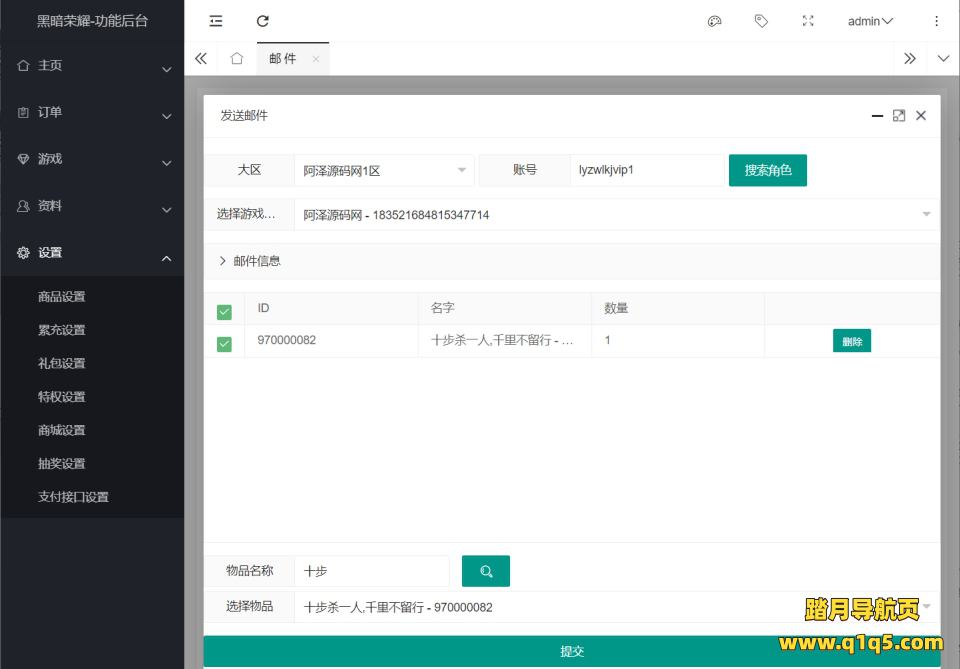The image size is (960, 669).
Task: Open the admin user dropdown
Action: [x=870, y=21]
